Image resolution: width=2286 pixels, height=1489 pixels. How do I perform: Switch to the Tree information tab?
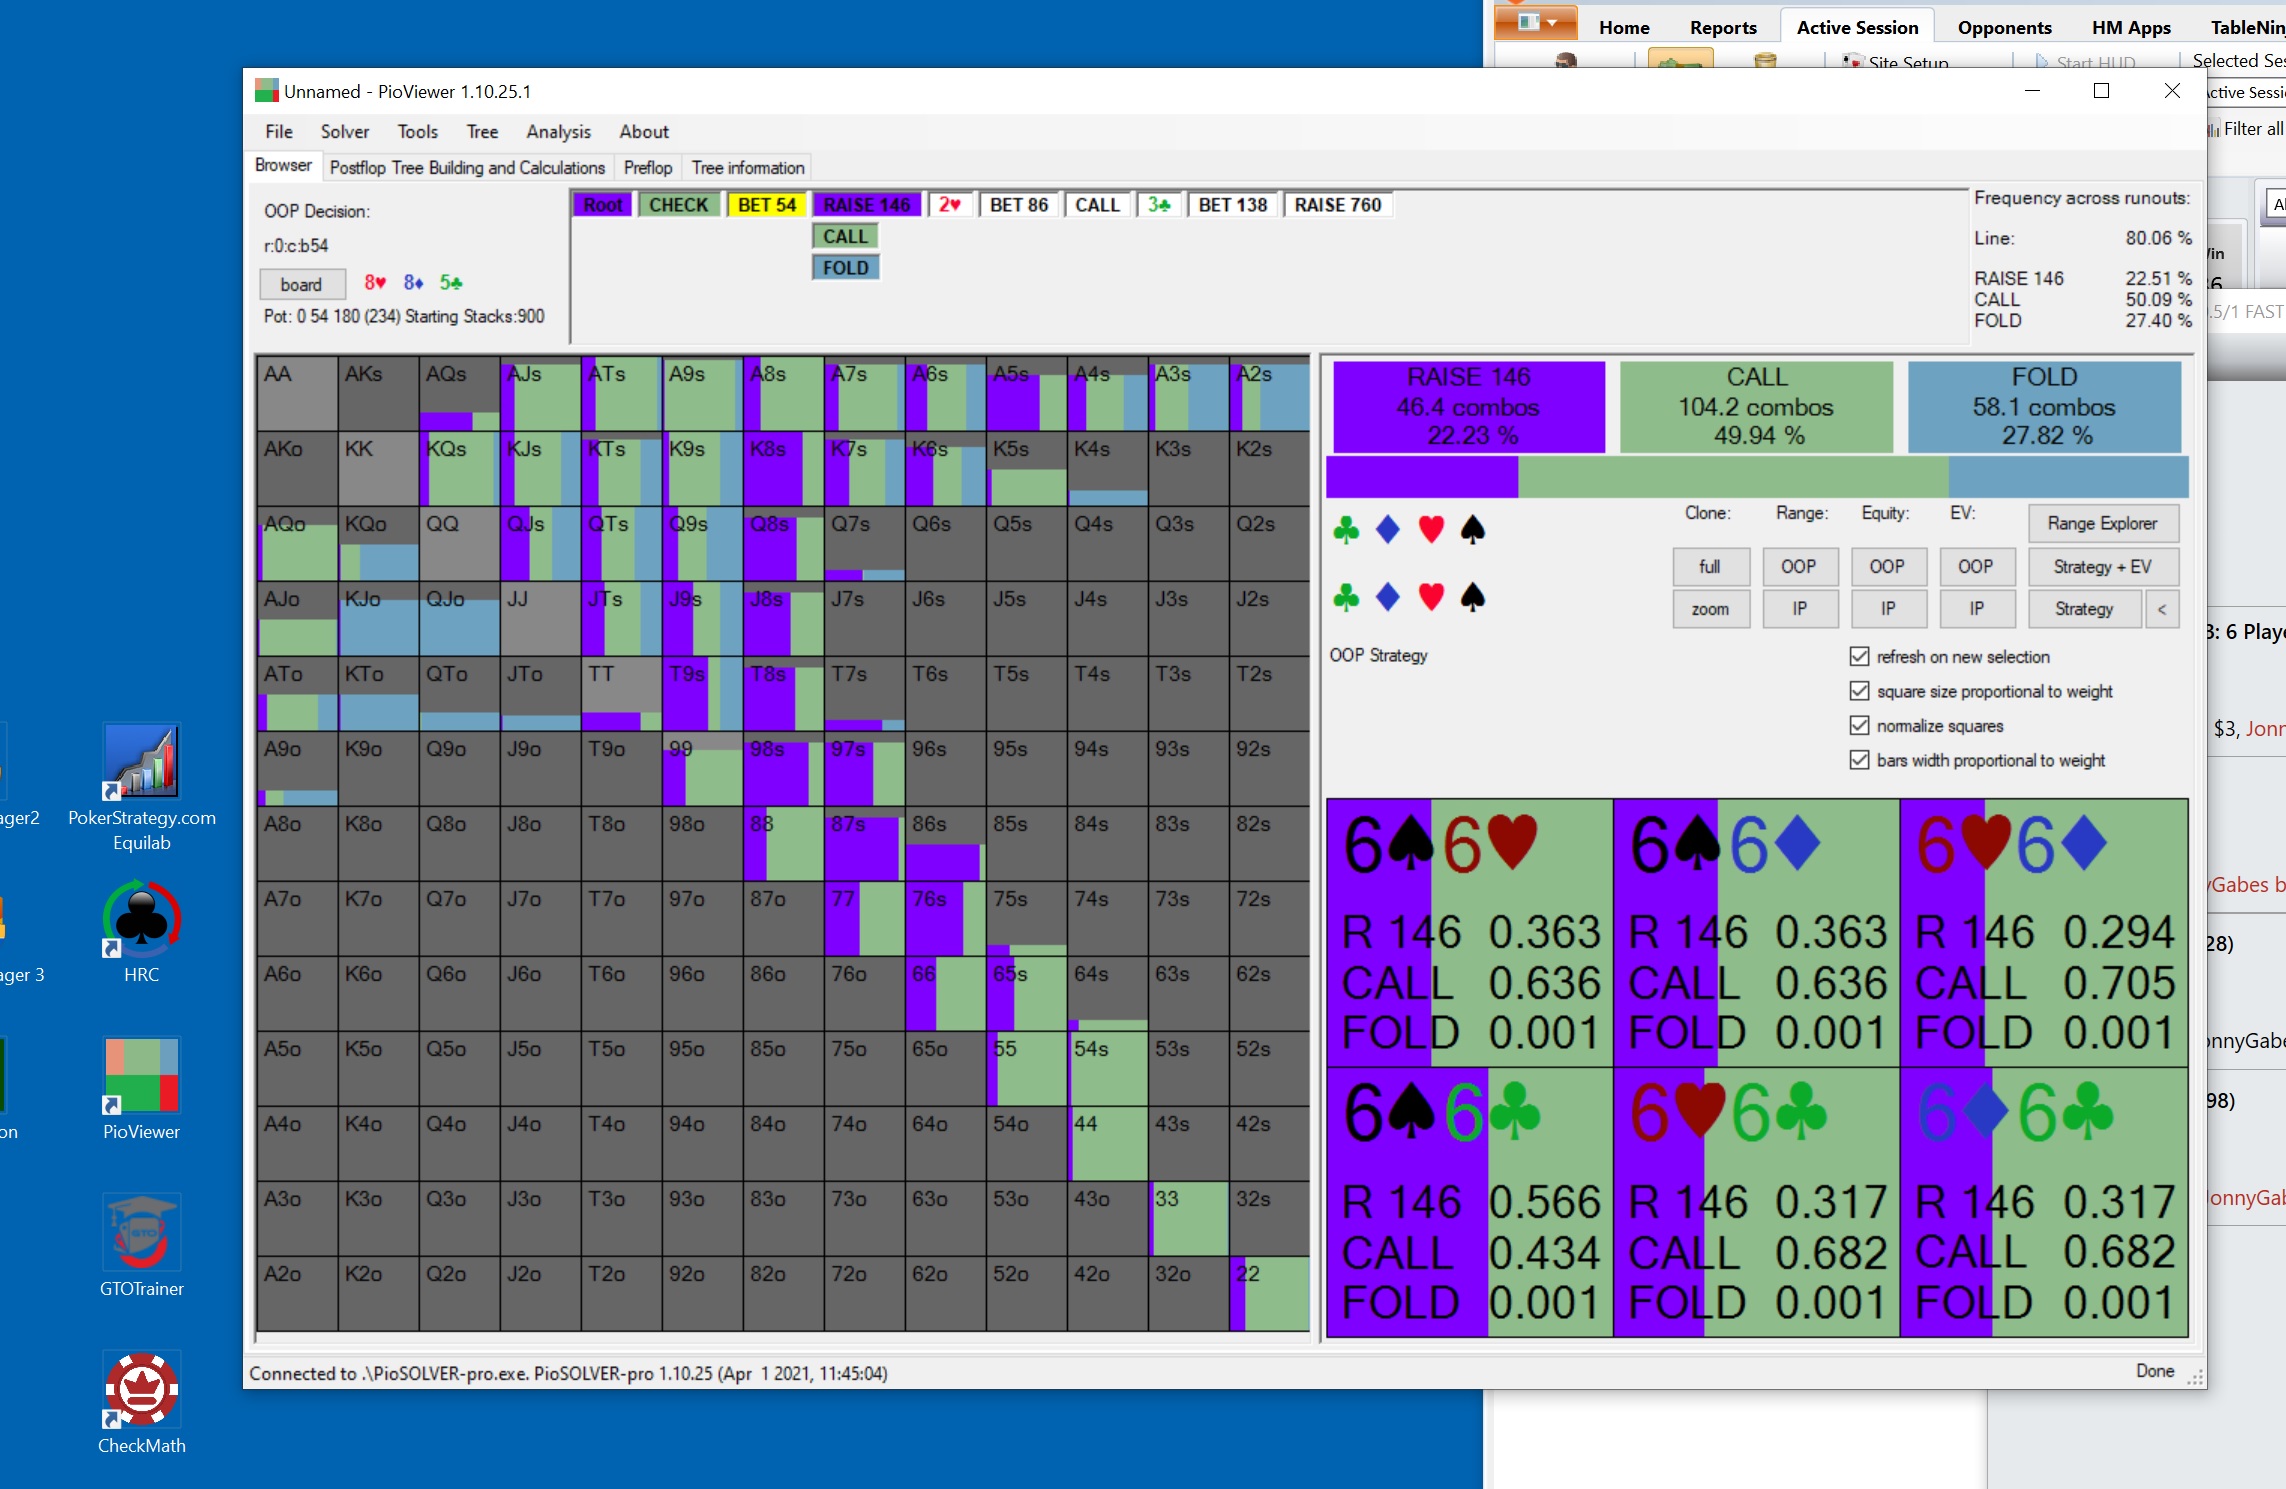coord(748,167)
